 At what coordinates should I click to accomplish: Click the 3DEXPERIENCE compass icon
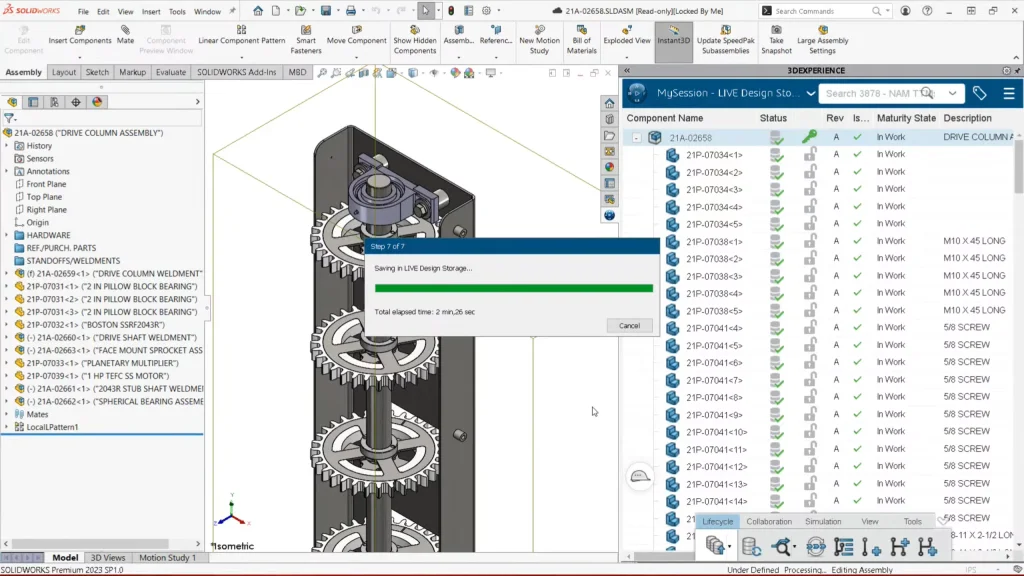(x=637, y=93)
